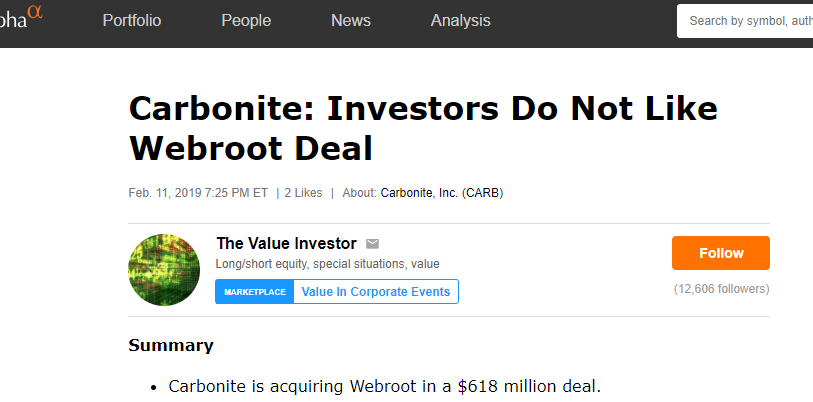The height and width of the screenshot is (402, 813).
Task: Click the envelope icon beside The Value Investor
Action: (x=373, y=244)
